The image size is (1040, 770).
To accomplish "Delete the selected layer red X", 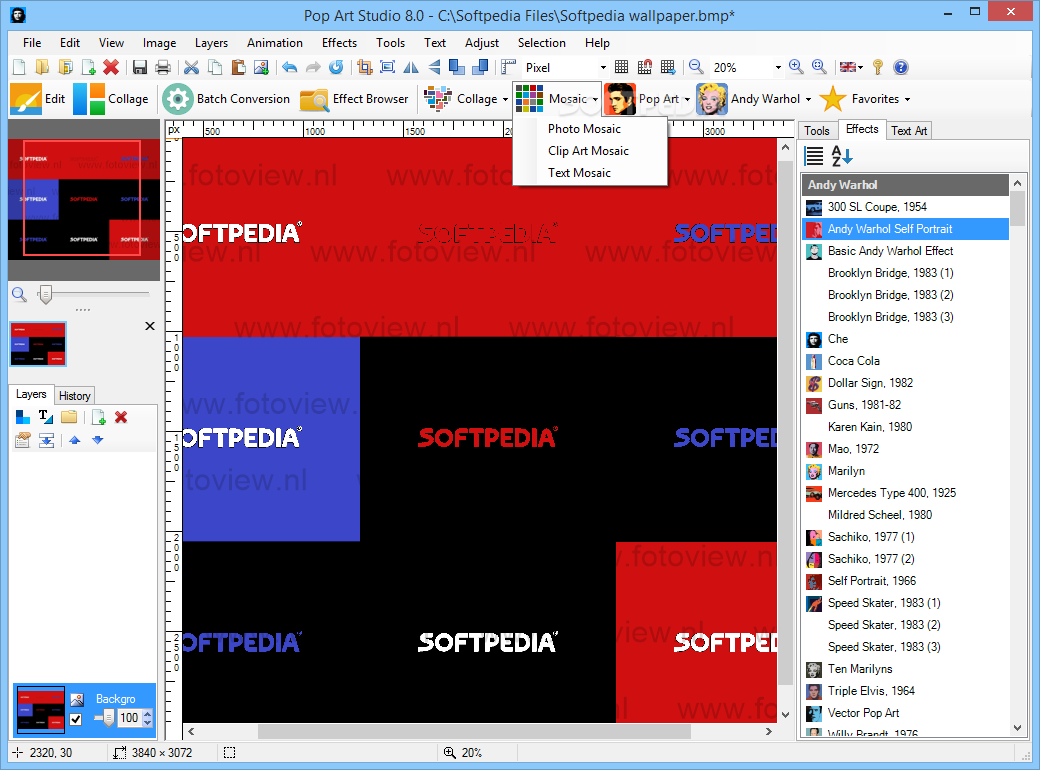I will [x=121, y=417].
